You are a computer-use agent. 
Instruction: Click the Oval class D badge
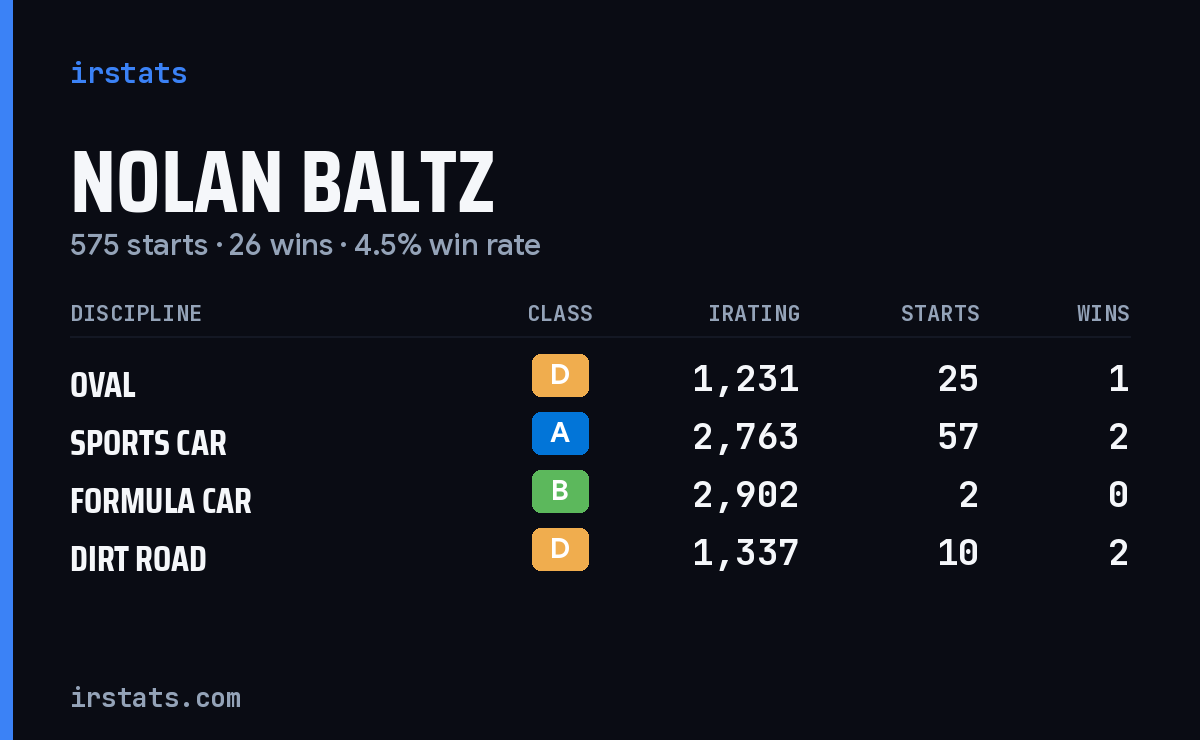point(560,376)
